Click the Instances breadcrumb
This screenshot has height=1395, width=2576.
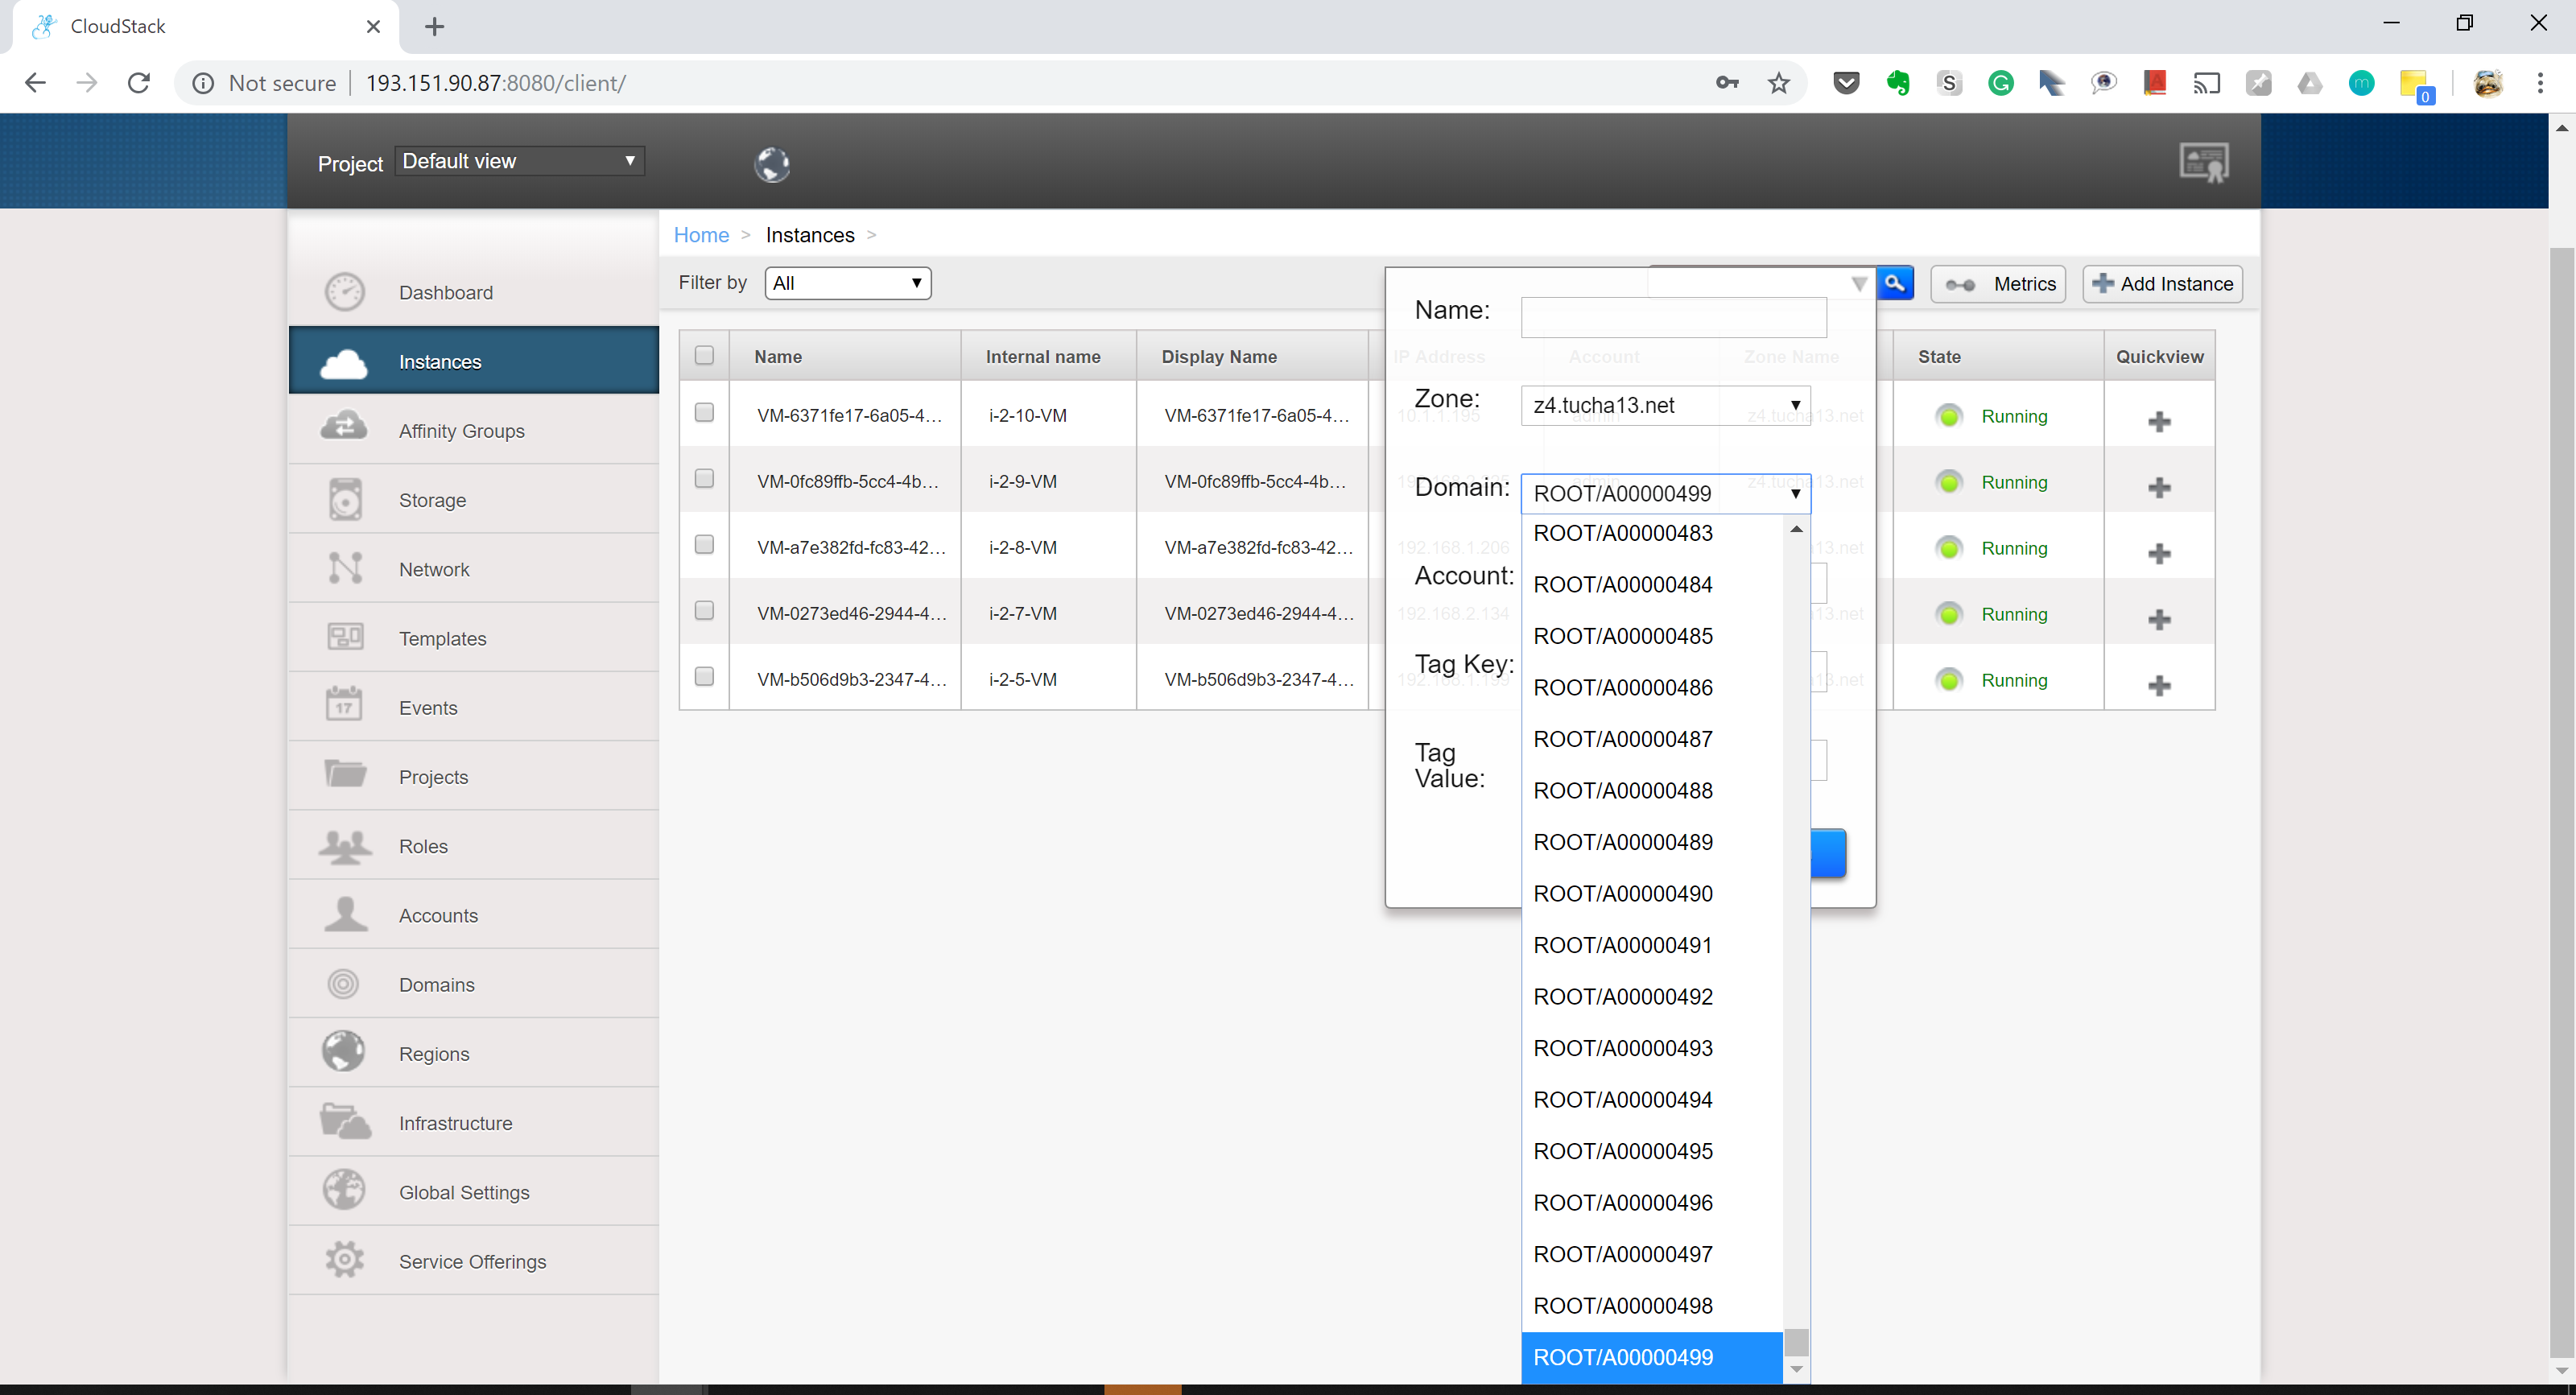(x=810, y=235)
